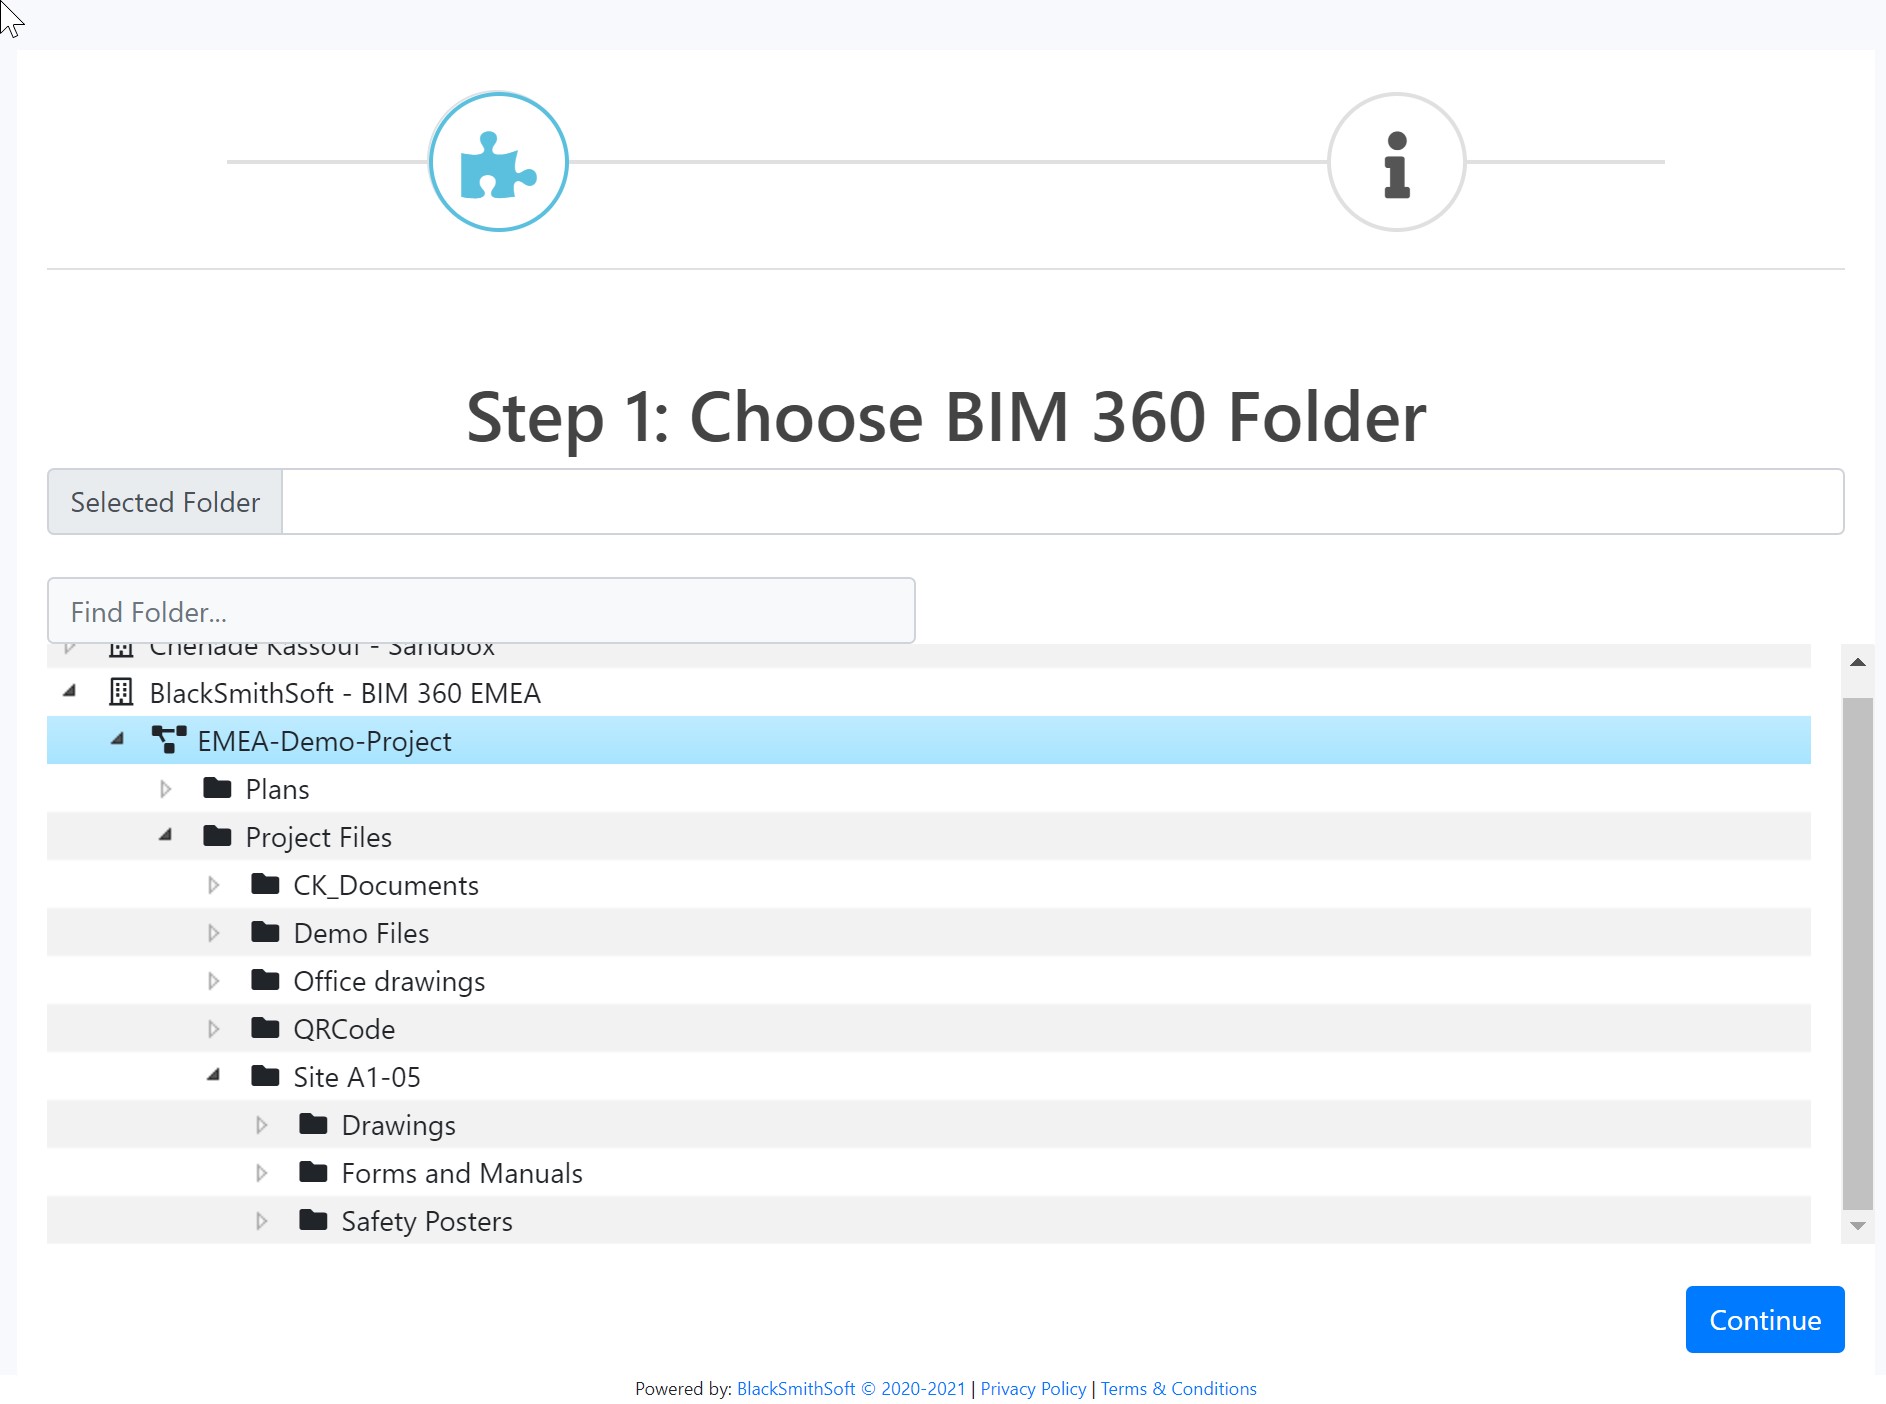Click the Drawings folder icon
Viewport: 1886px width, 1404px height.
pyautogui.click(x=313, y=1124)
